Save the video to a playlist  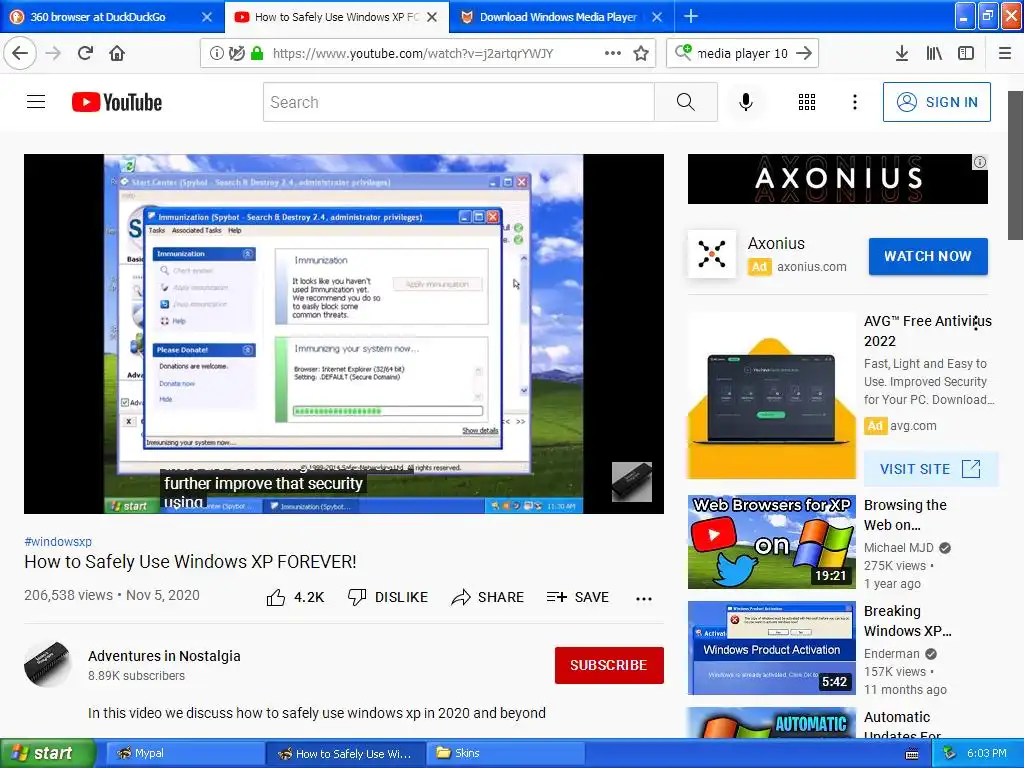pyautogui.click(x=578, y=597)
